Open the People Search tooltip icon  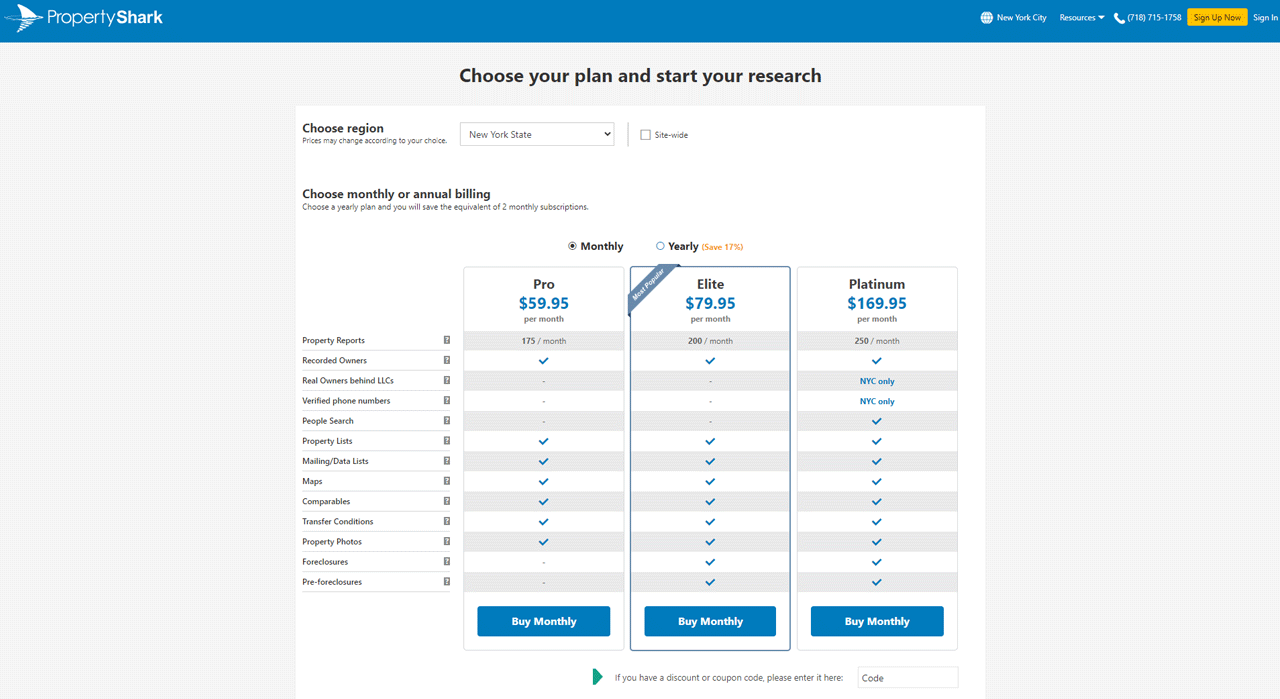click(446, 421)
